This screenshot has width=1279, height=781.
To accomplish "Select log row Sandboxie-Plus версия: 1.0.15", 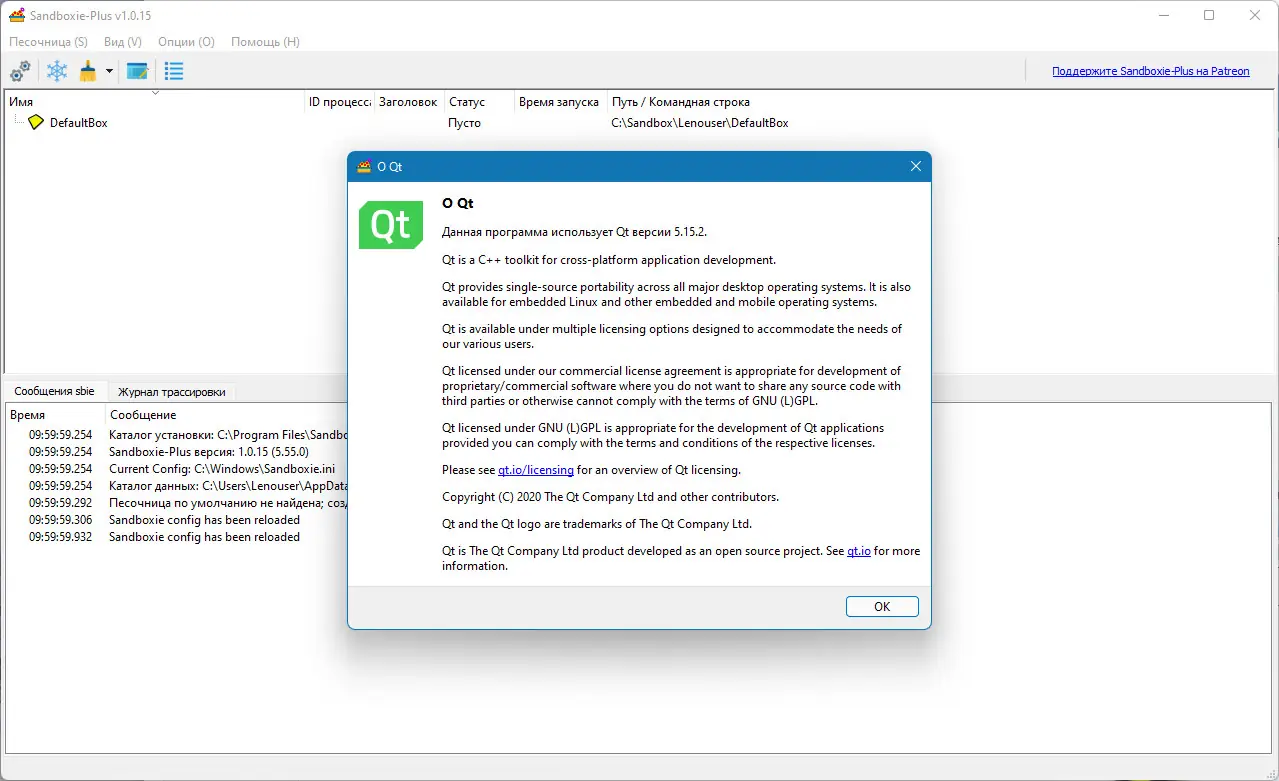I will (177, 452).
